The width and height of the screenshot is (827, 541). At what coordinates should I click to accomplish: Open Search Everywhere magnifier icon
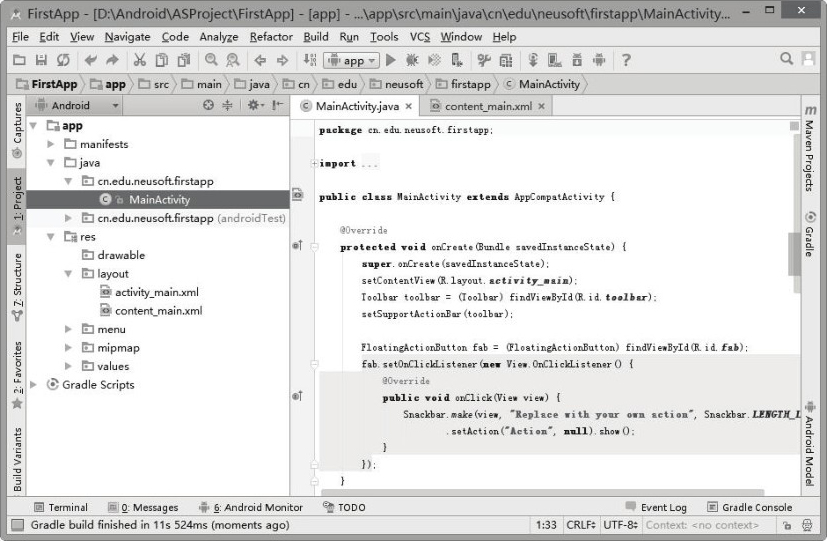click(787, 60)
